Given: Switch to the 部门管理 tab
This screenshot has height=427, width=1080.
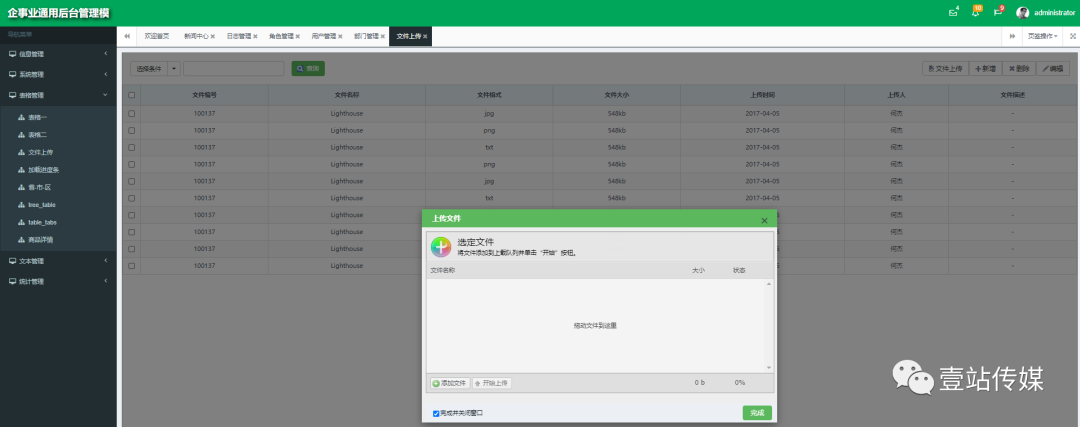Looking at the screenshot, I should click(x=366, y=36).
